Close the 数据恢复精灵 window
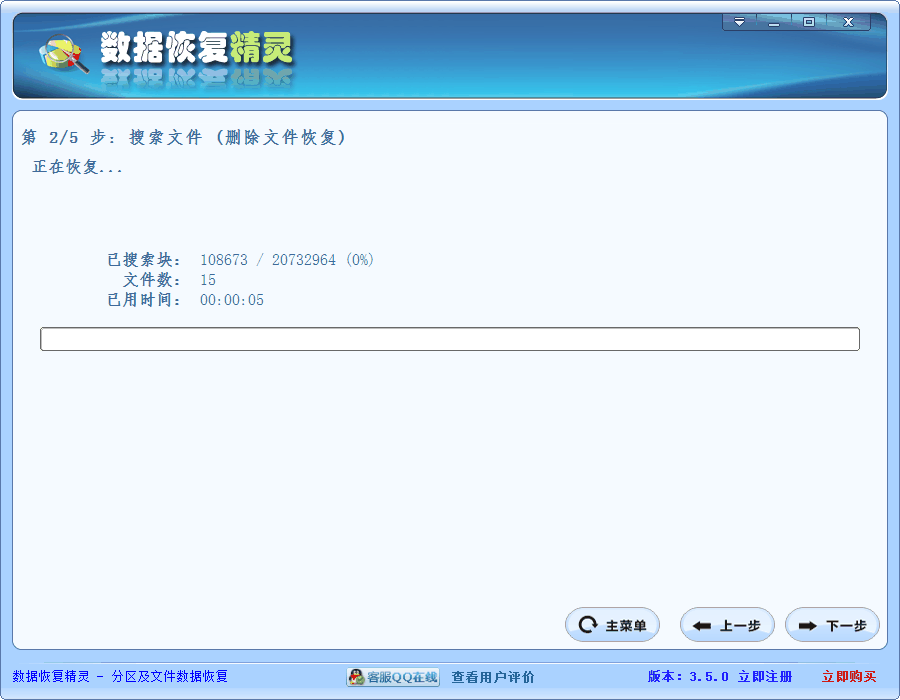This screenshot has height=700, width=900. (848, 22)
